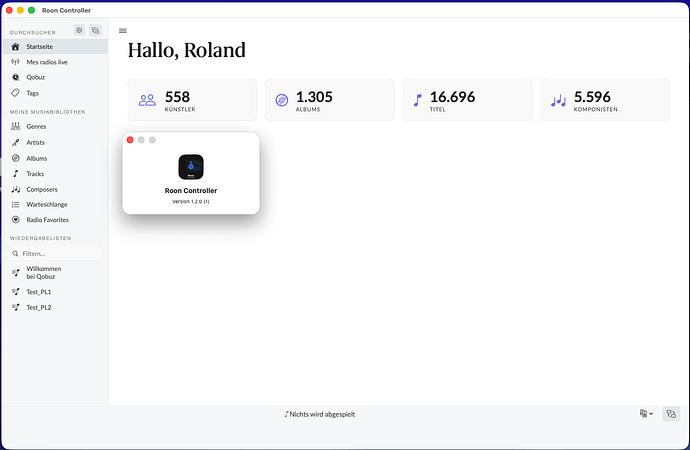This screenshot has width=690, height=450.
Task: Click the note icon on Titel card
Action: 417,100
